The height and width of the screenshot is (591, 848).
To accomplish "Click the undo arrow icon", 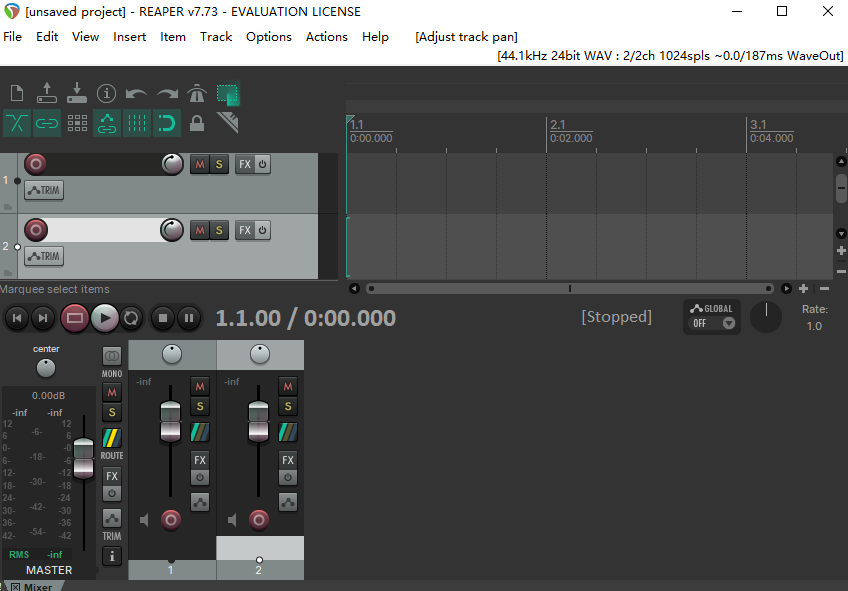I will (x=136, y=94).
